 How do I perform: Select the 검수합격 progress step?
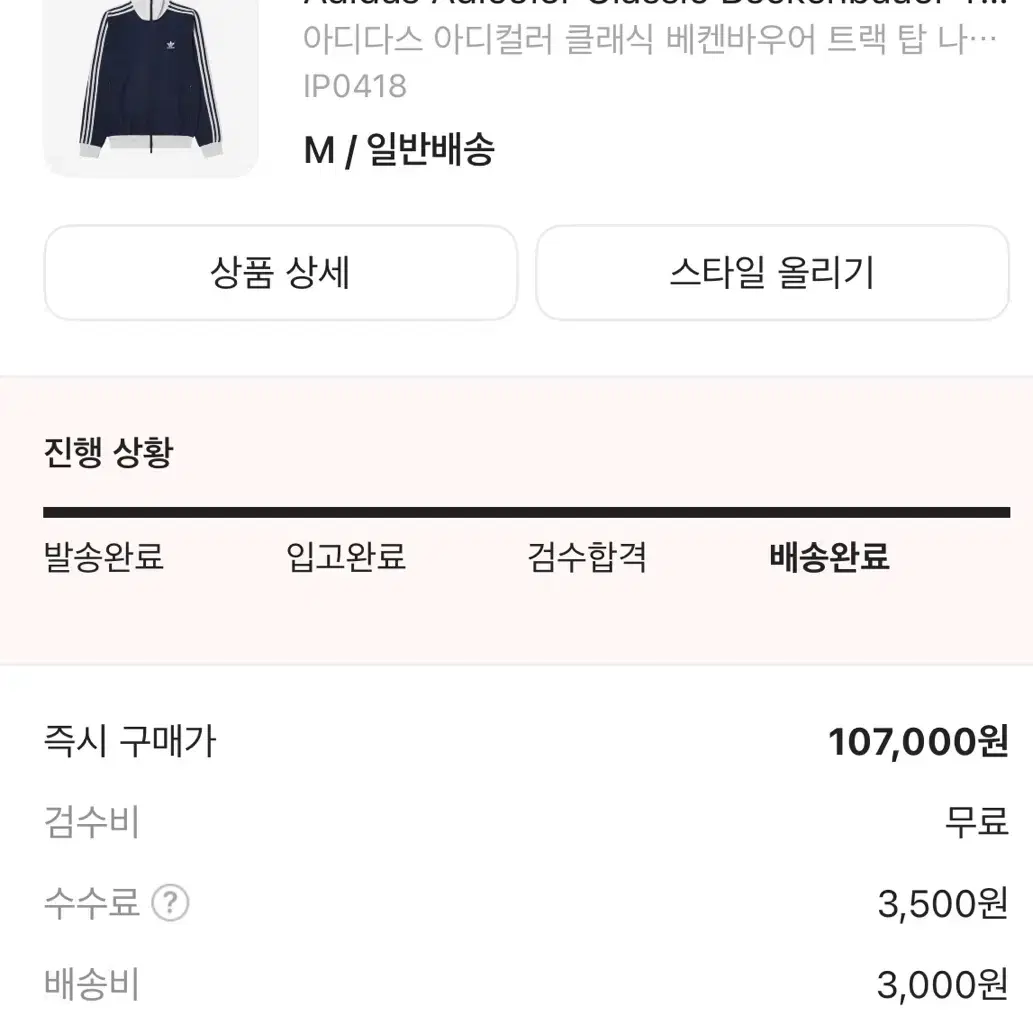pyautogui.click(x=588, y=559)
